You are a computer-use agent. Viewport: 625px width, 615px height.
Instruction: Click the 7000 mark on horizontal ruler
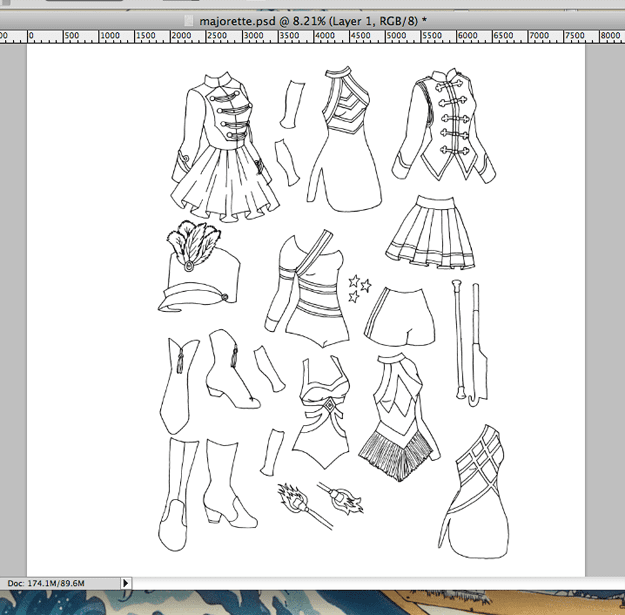pos(539,35)
